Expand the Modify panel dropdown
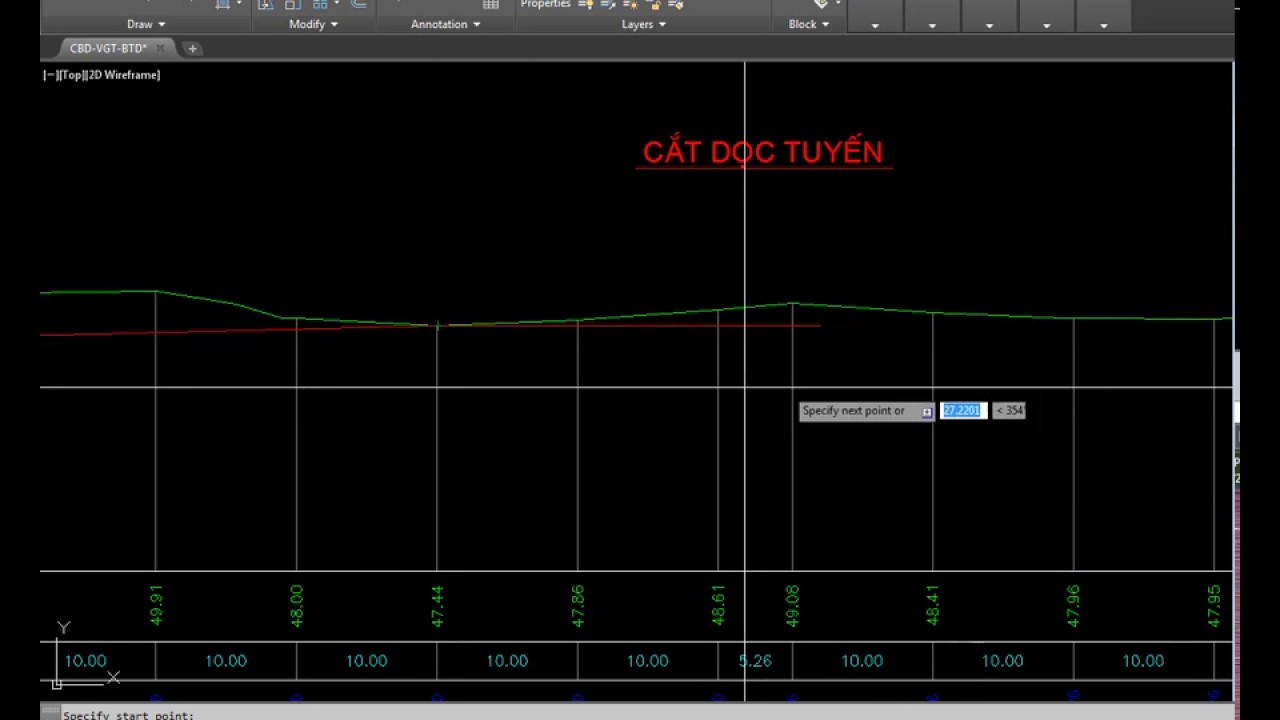 coord(313,24)
